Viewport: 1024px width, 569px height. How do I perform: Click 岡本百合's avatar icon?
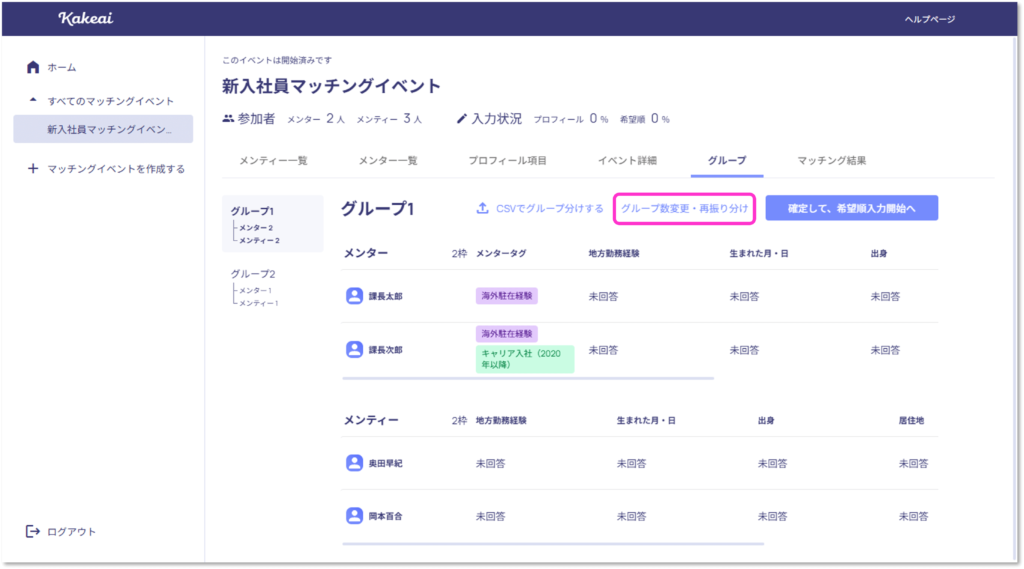(354, 516)
